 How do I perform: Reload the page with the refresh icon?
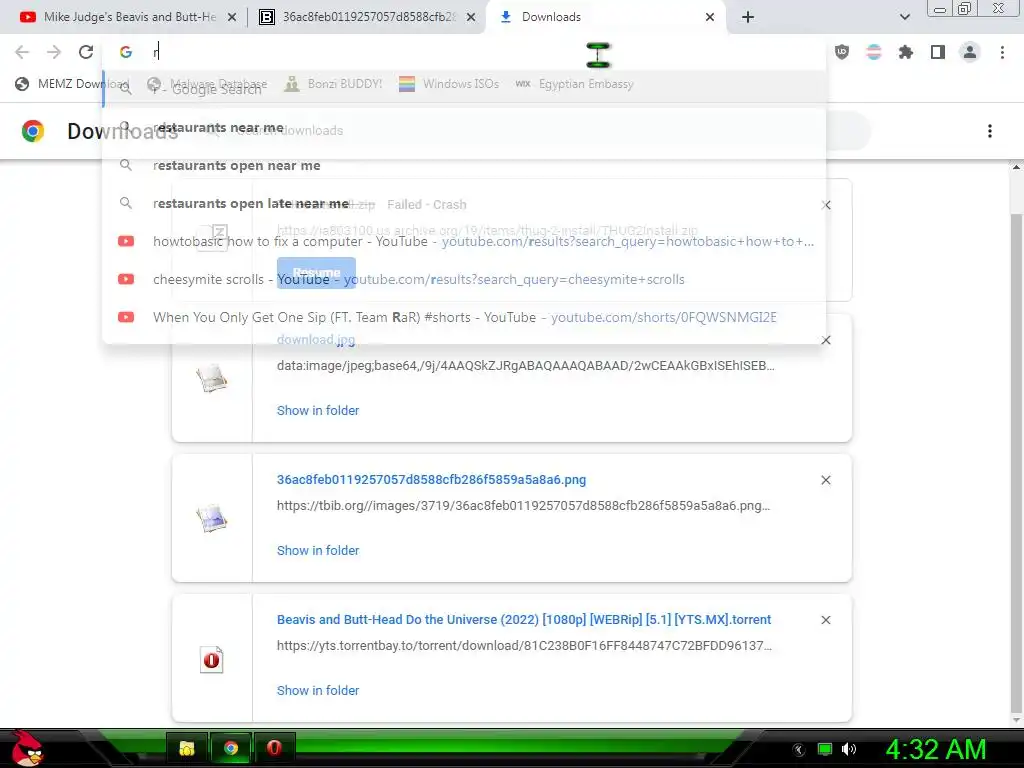coord(86,52)
